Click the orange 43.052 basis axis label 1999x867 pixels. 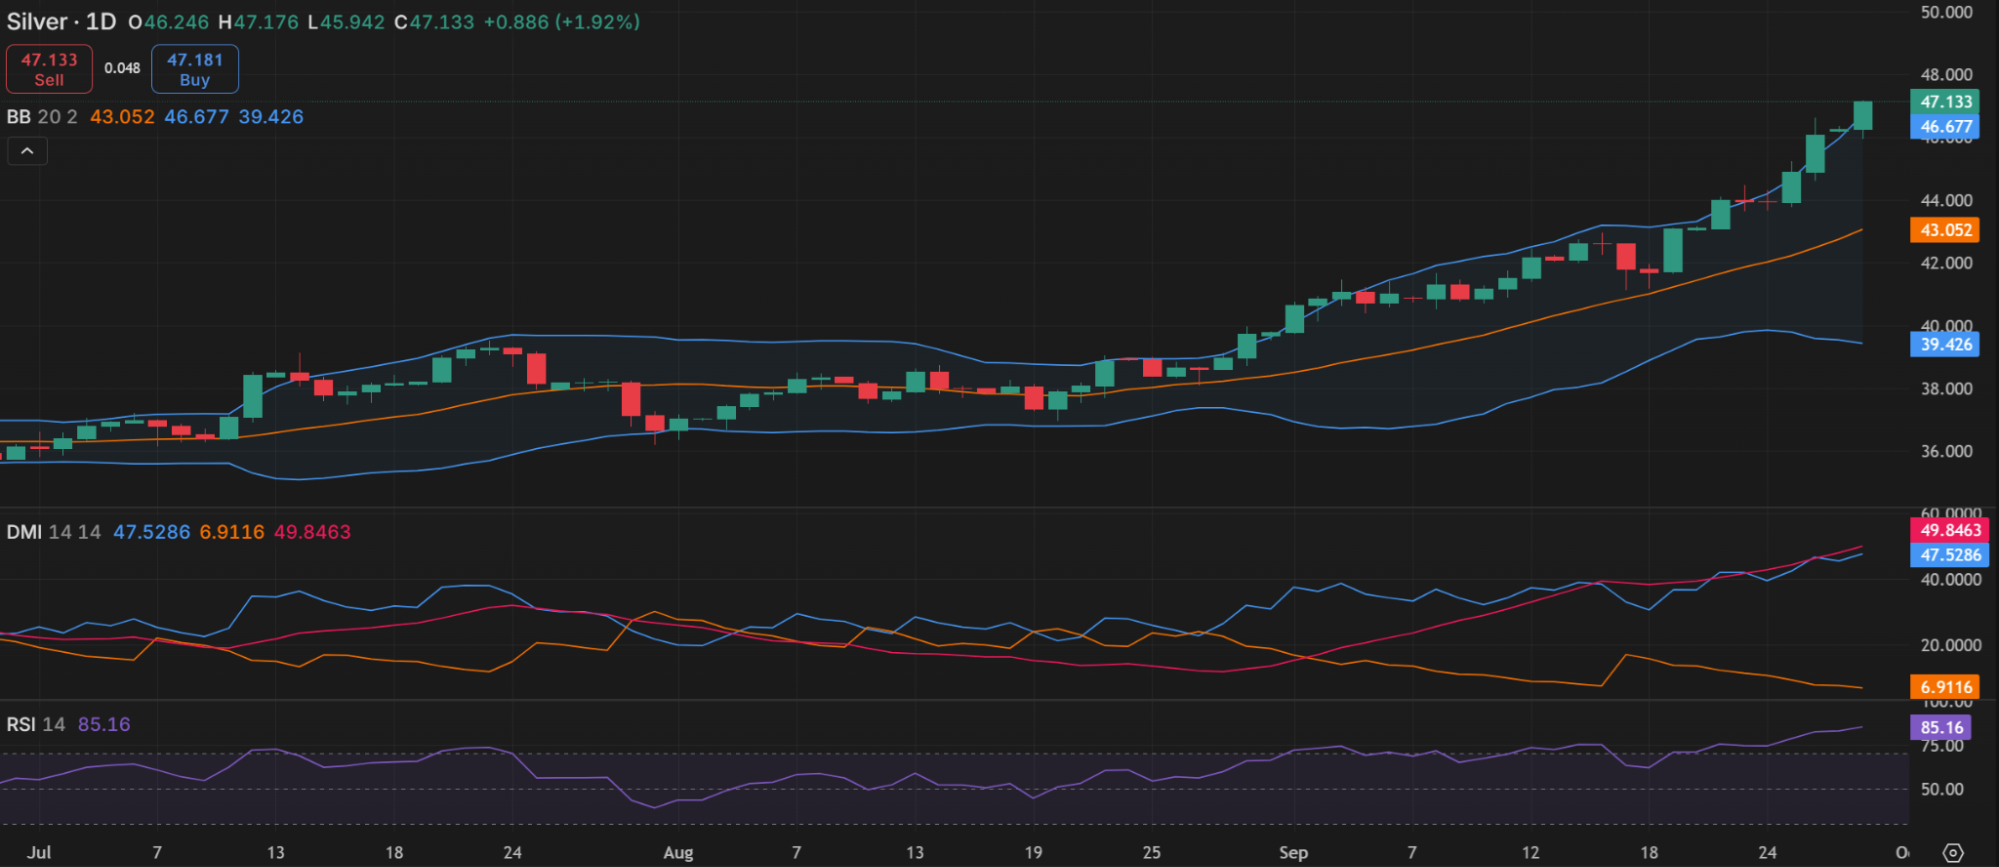click(x=1944, y=230)
